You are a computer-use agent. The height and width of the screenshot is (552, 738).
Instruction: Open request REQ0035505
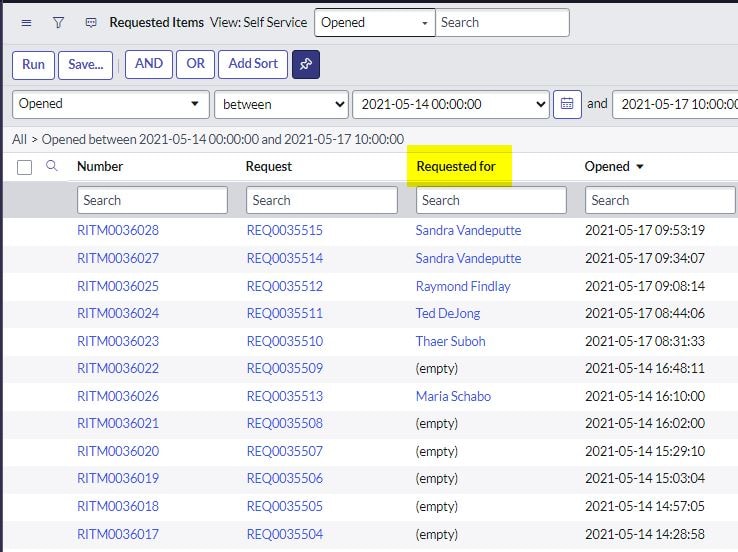[x=285, y=506]
